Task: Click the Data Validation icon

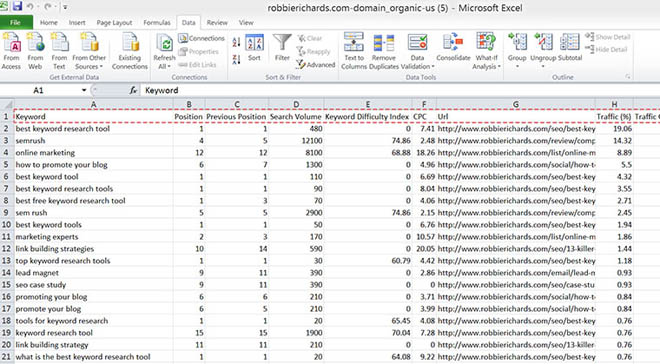Action: click(x=418, y=42)
